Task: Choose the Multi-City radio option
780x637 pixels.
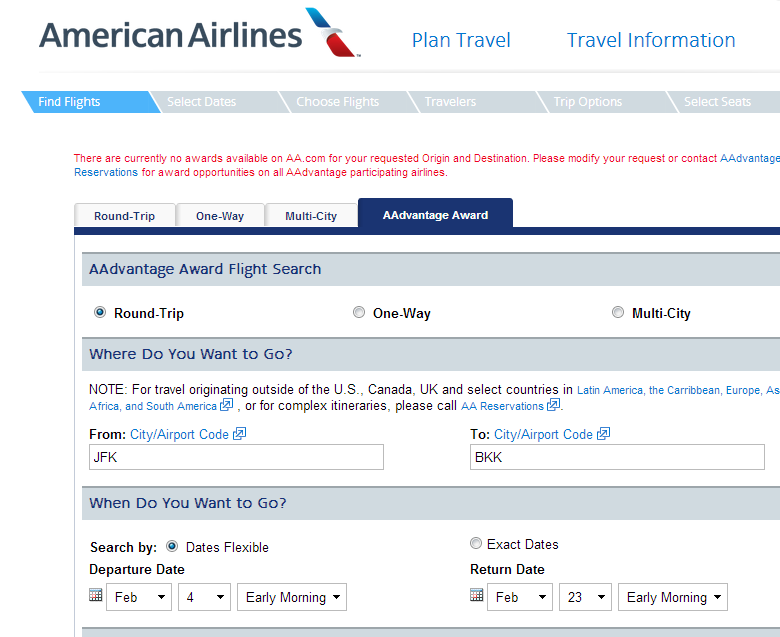Action: 617,312
